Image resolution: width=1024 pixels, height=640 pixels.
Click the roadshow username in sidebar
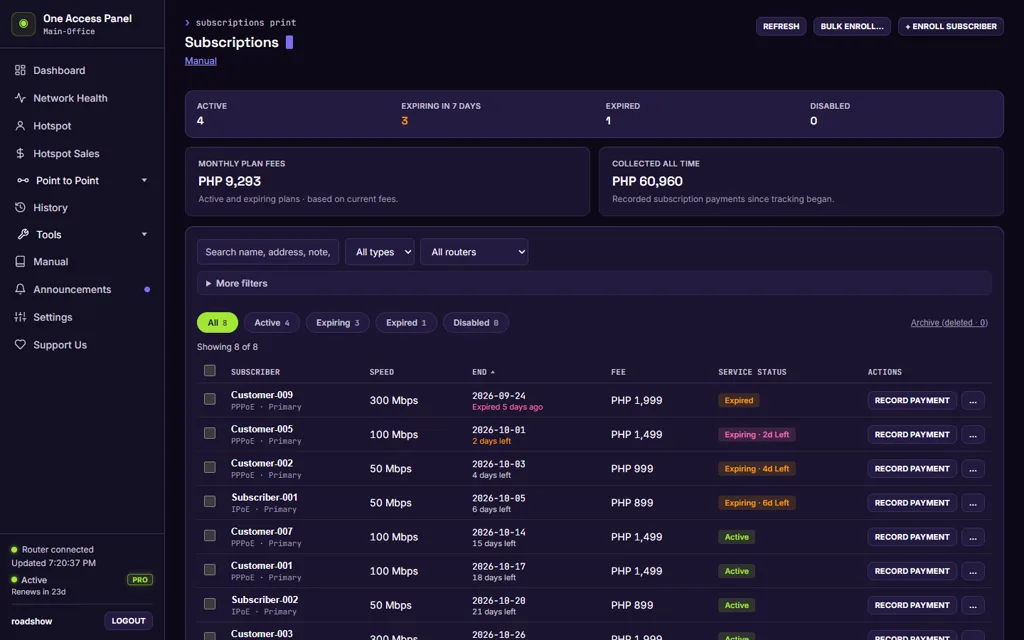[x=31, y=621]
